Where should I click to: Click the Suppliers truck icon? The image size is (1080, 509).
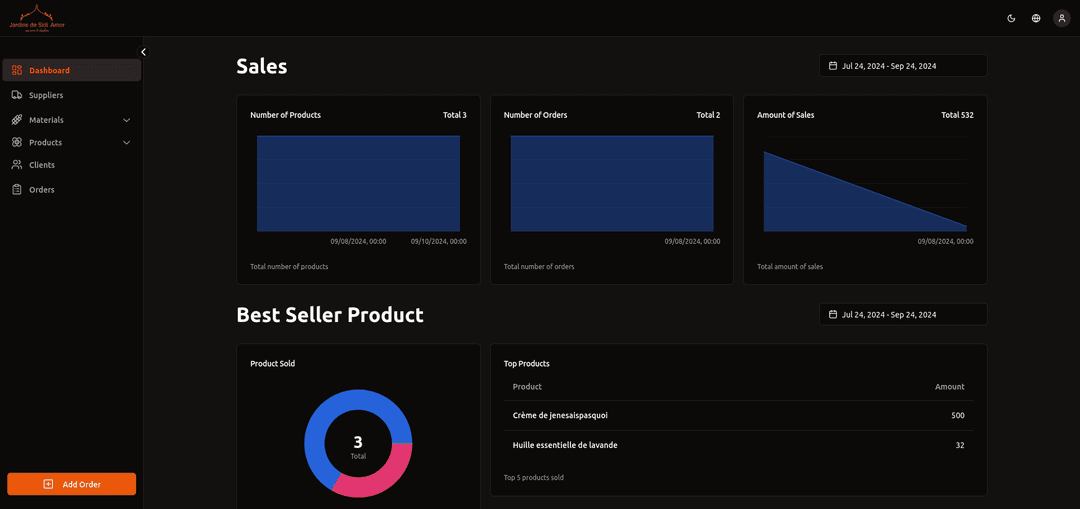click(x=17, y=95)
